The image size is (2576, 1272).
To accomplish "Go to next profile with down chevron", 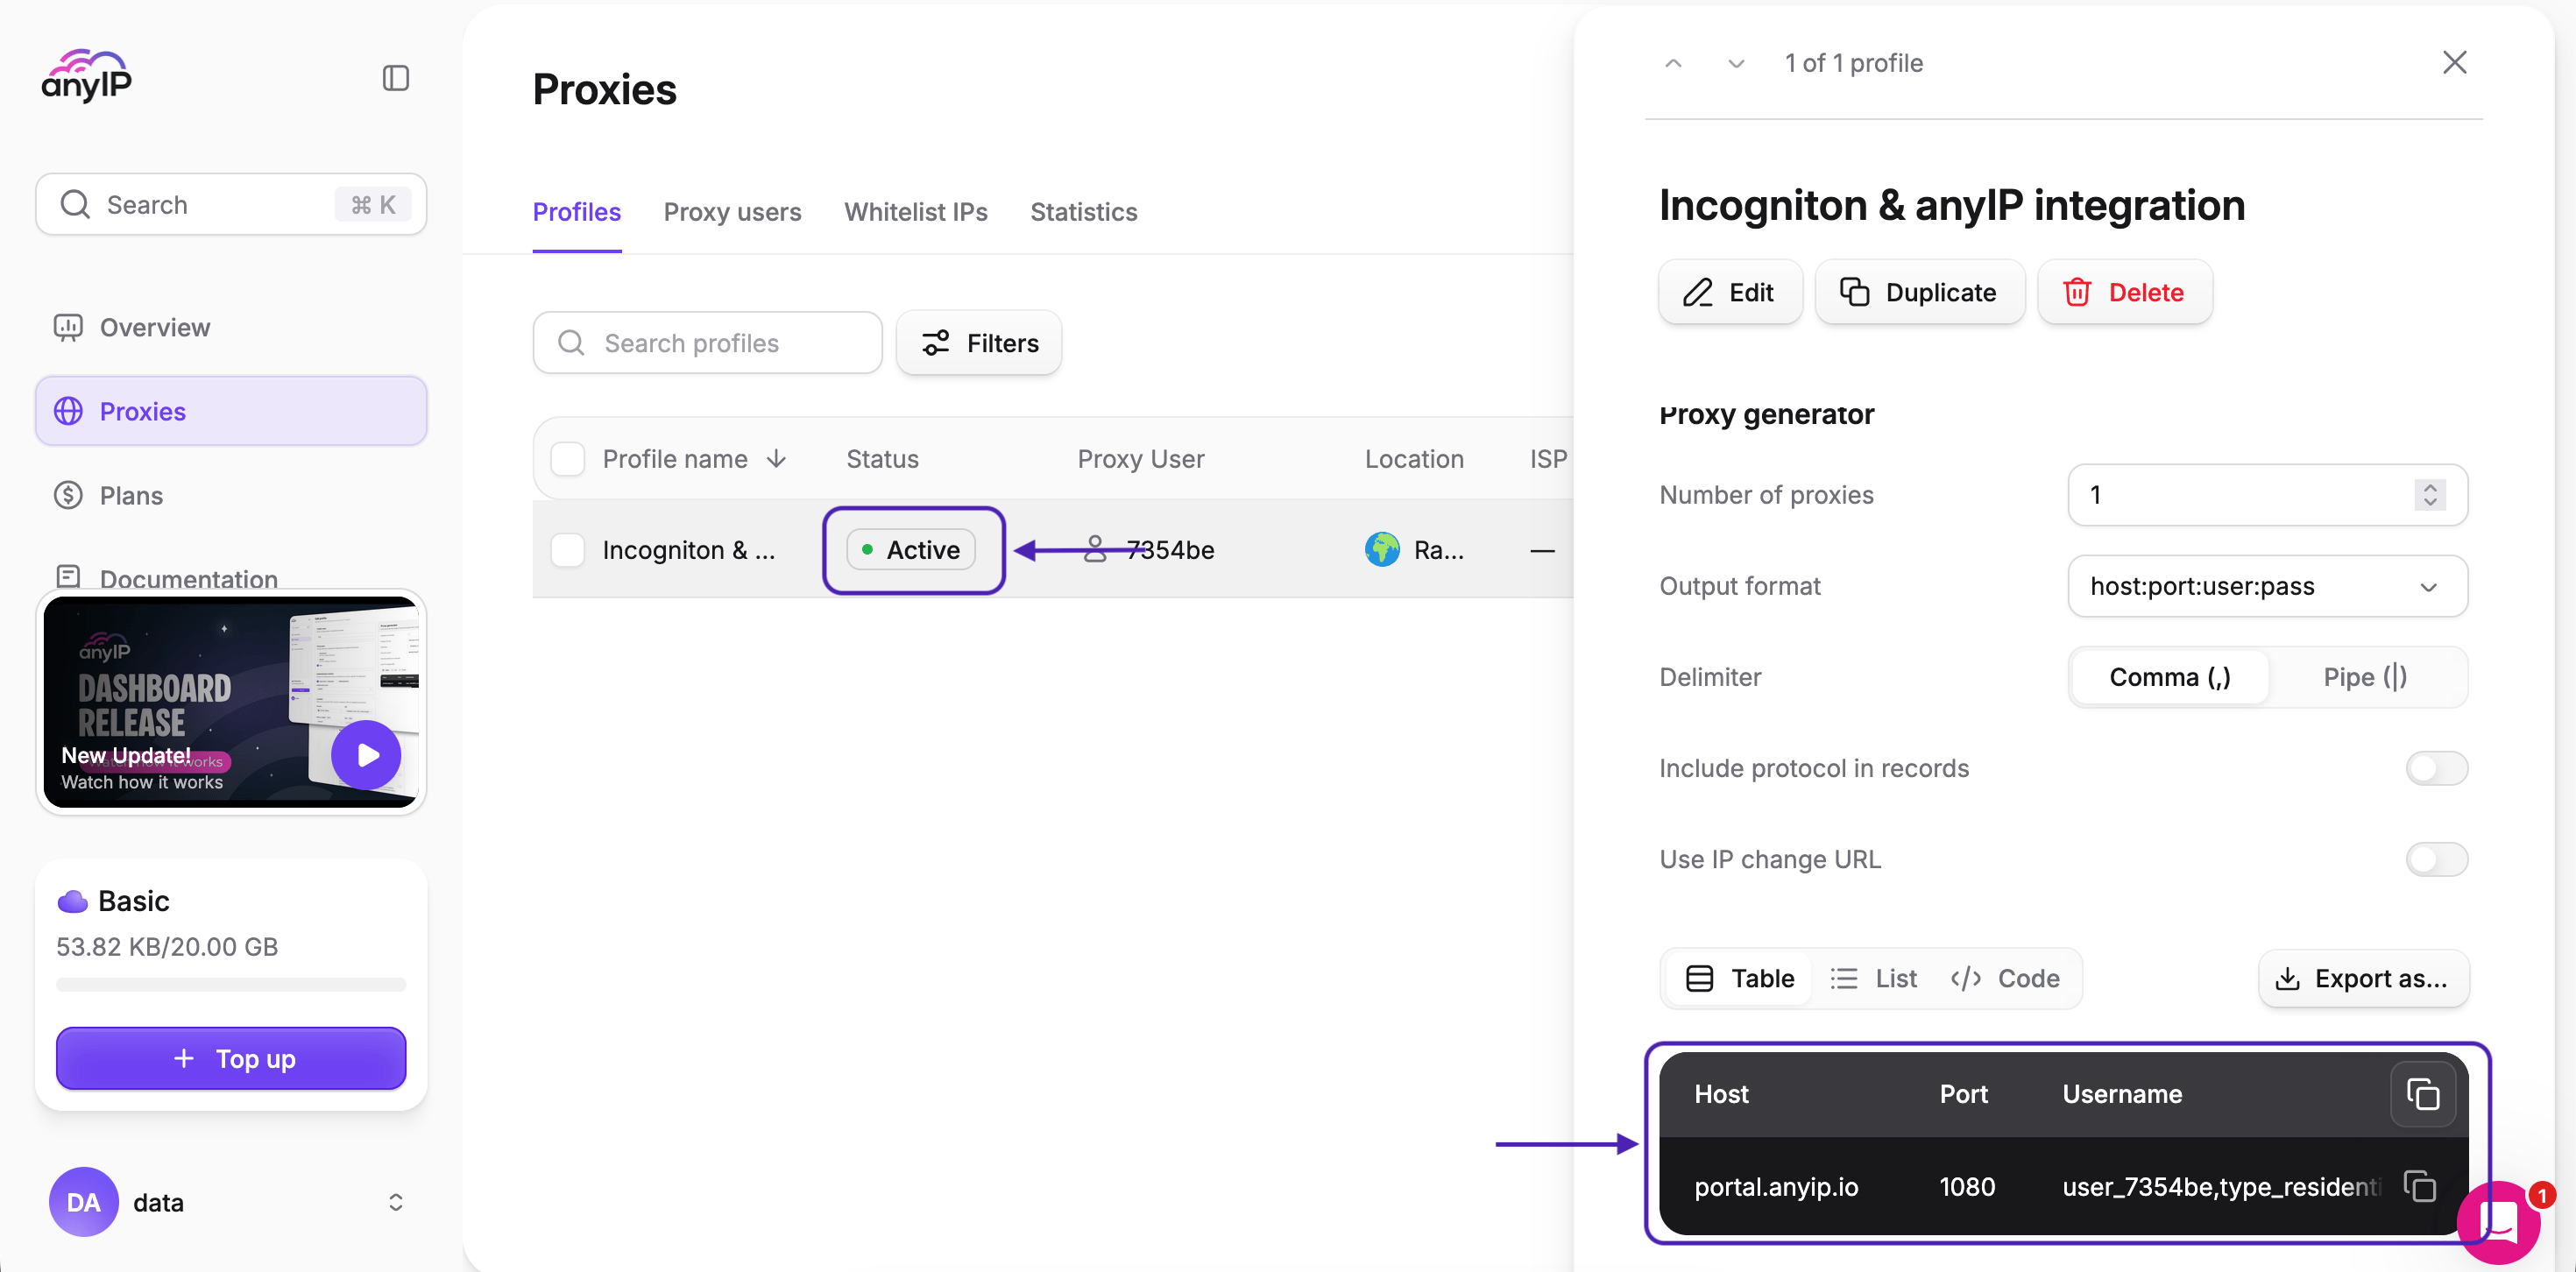I will 1736,63.
